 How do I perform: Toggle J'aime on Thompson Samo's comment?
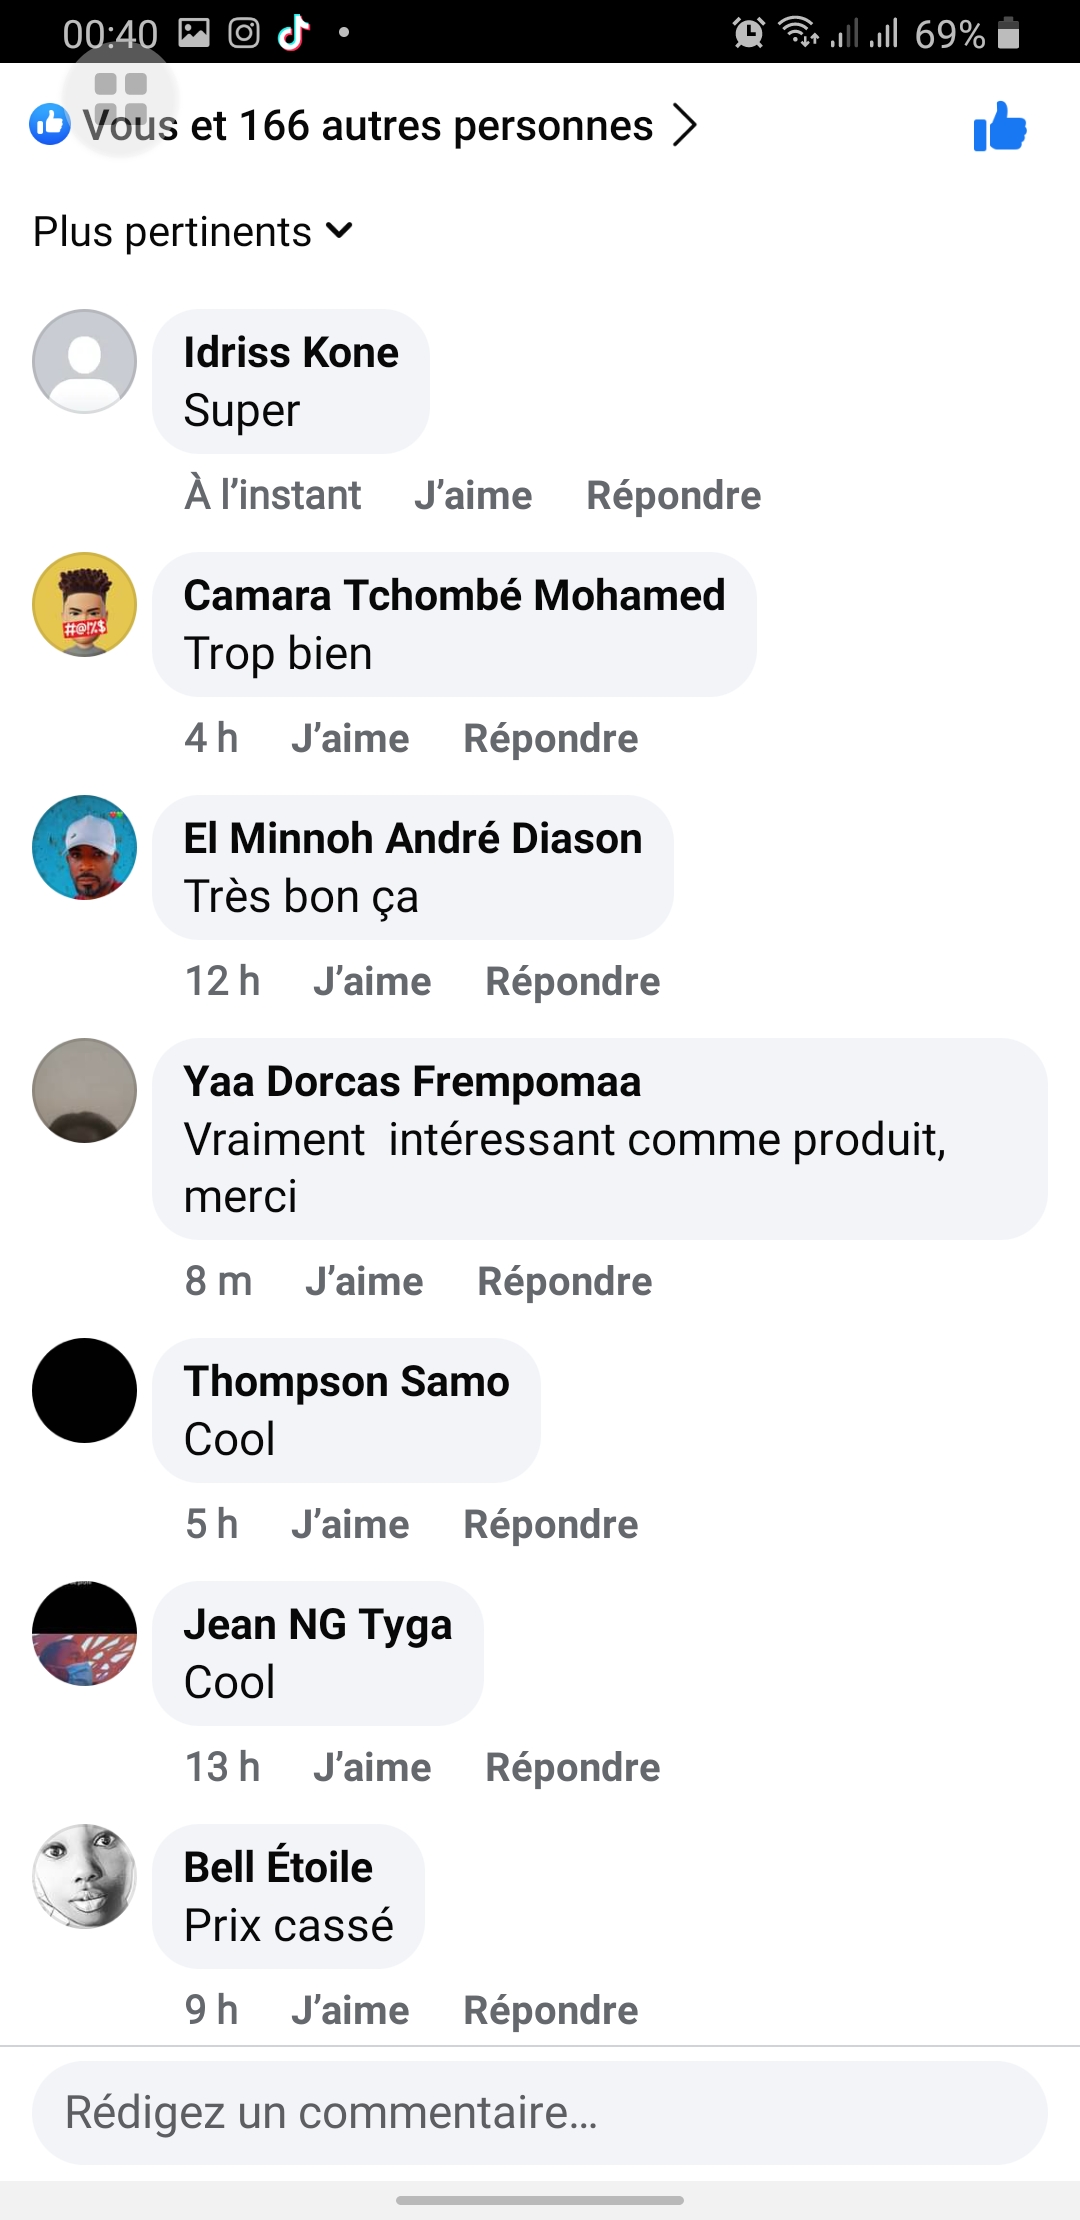pyautogui.click(x=350, y=1525)
